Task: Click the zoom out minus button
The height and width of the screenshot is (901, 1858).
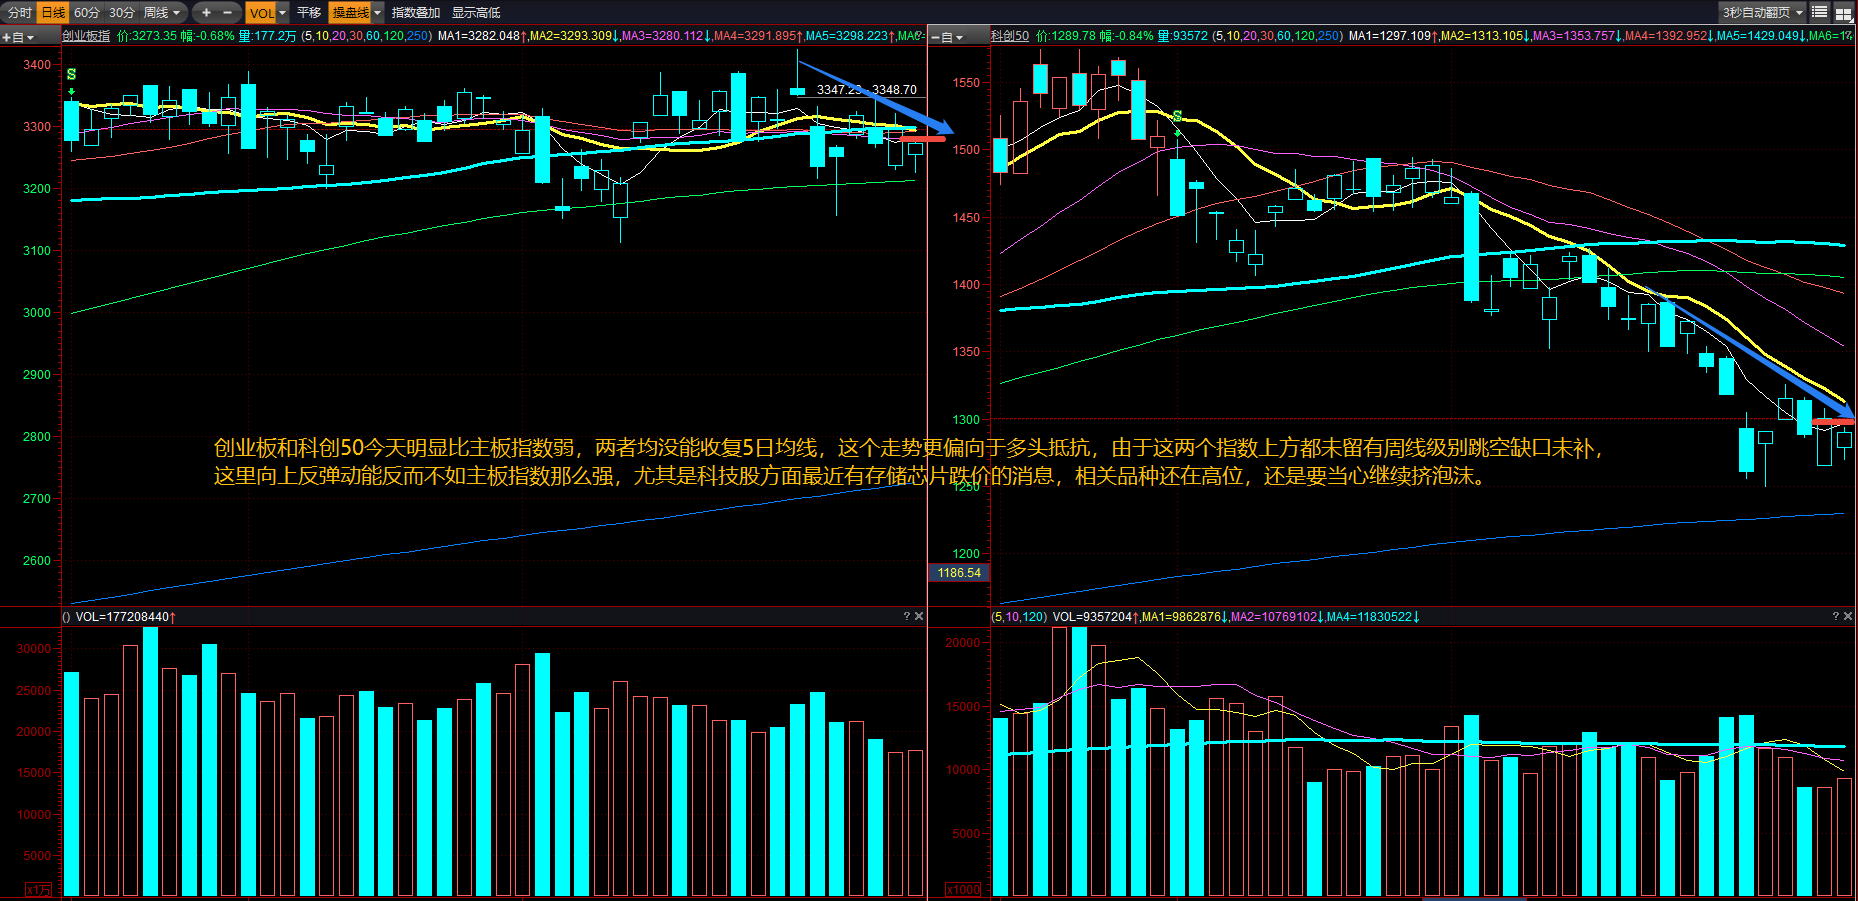Action: click(228, 13)
